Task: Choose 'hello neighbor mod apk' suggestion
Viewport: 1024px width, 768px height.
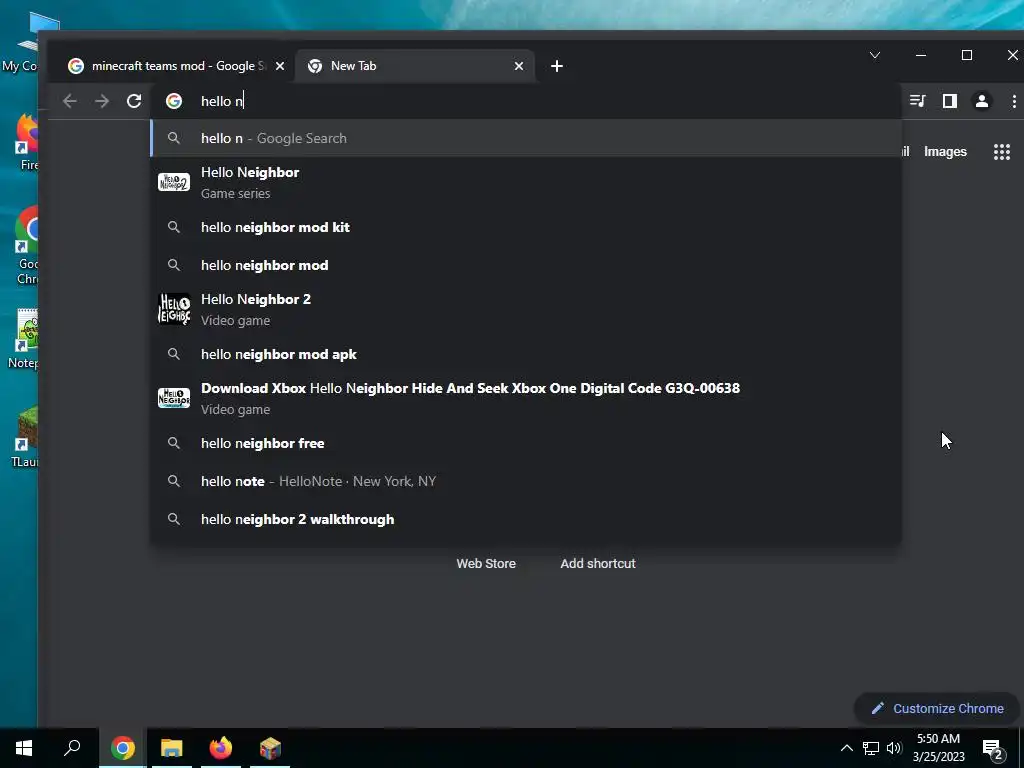Action: tap(526, 354)
